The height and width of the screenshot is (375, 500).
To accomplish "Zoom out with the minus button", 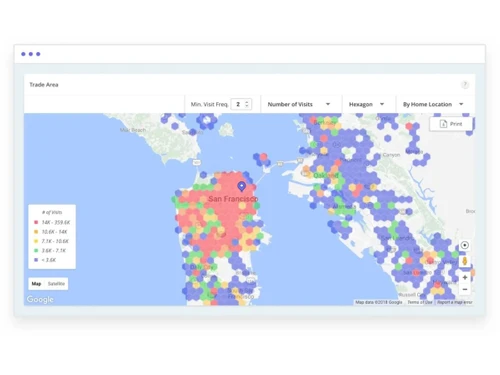I will [x=465, y=289].
